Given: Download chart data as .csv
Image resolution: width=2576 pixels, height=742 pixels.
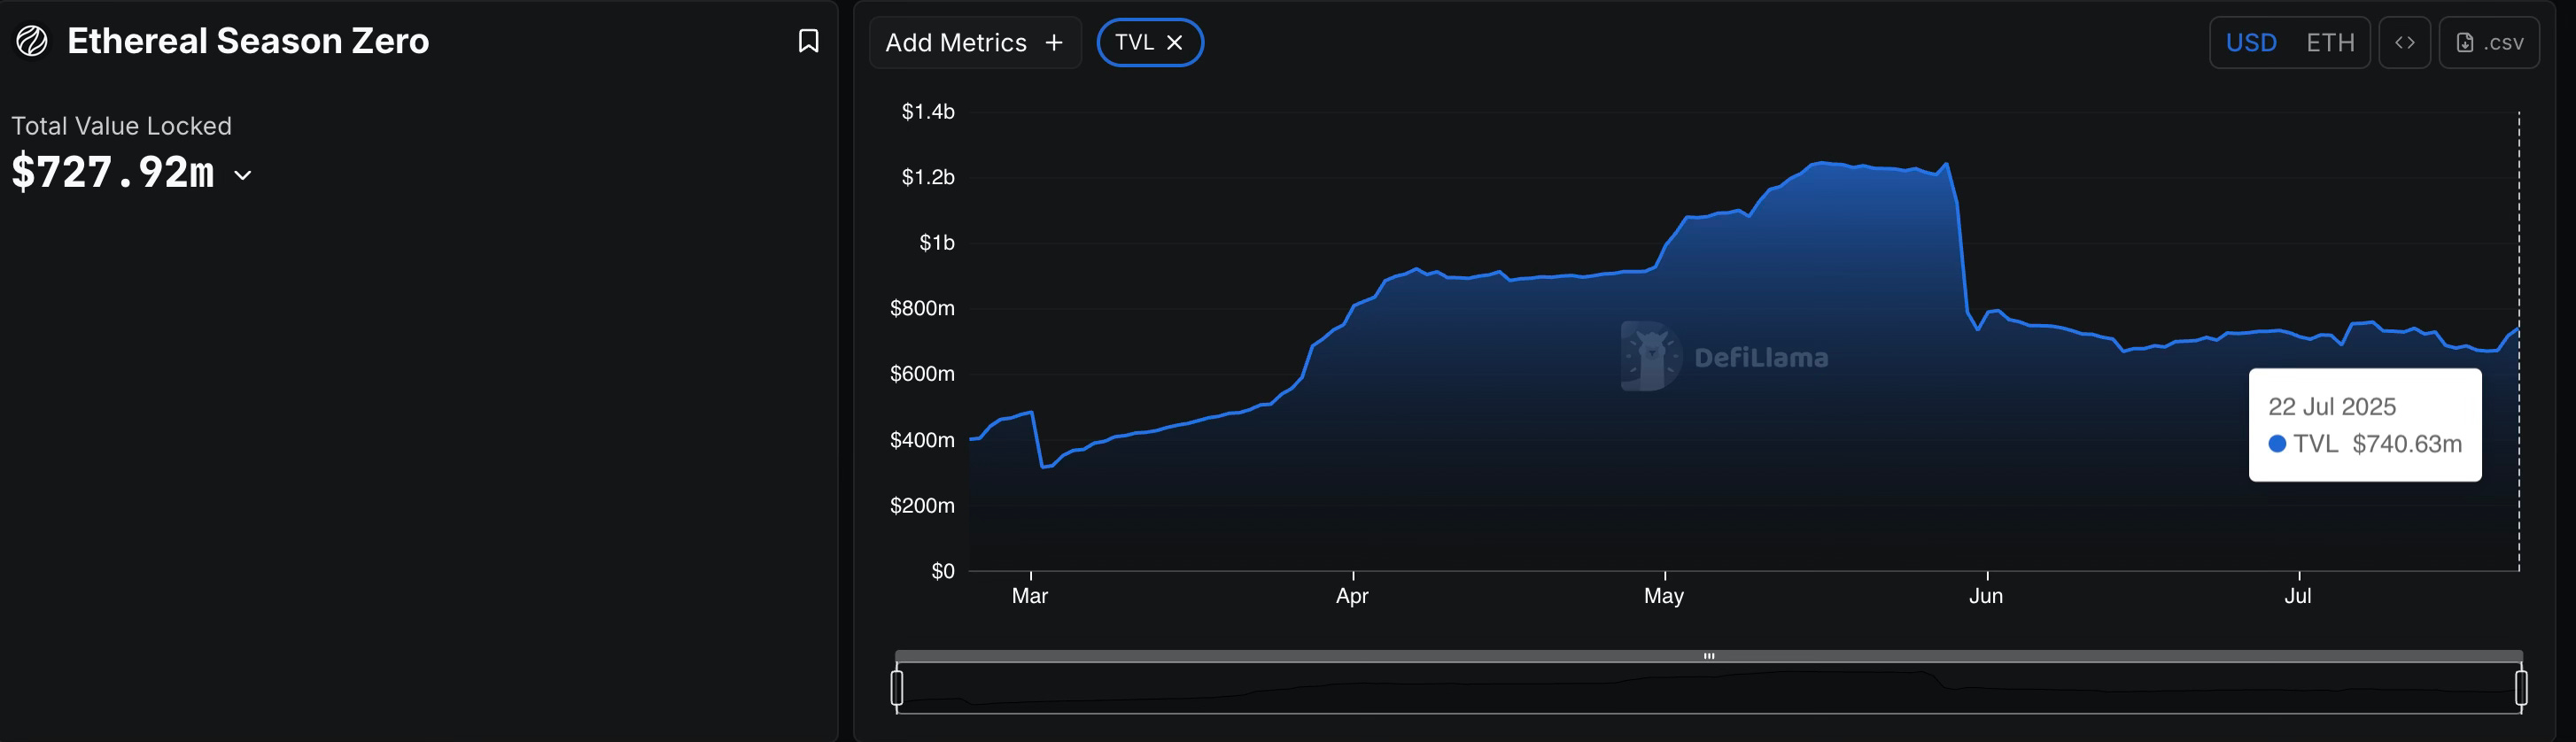Looking at the screenshot, I should click(x=2489, y=42).
